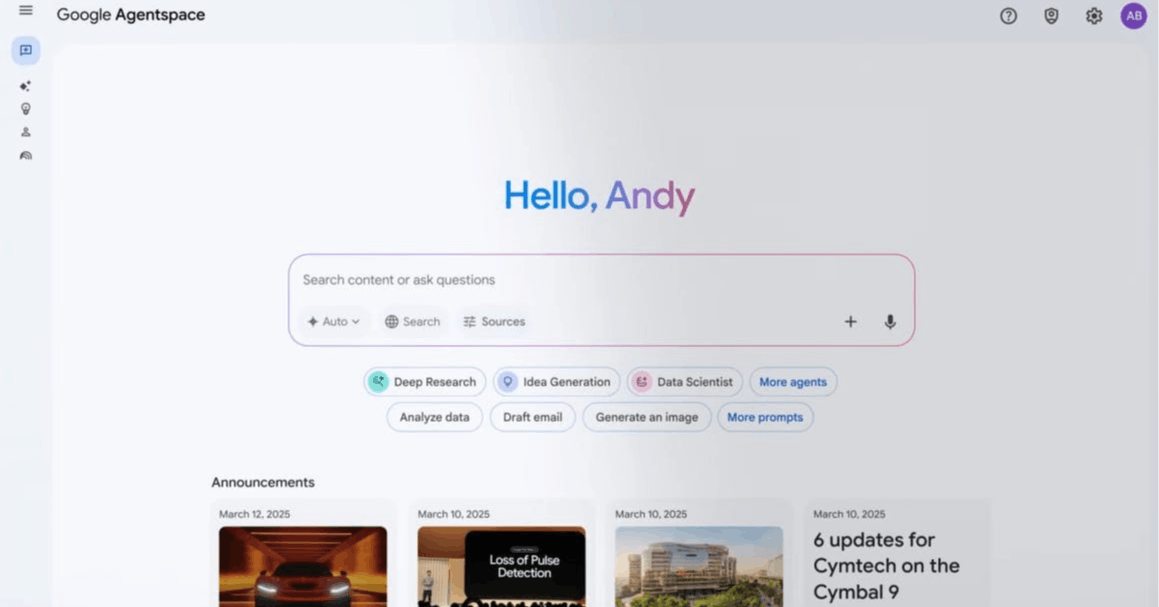This screenshot has height=607, width=1159.
Task: Click the broadcast feed sidebar icon
Action: (x=26, y=155)
